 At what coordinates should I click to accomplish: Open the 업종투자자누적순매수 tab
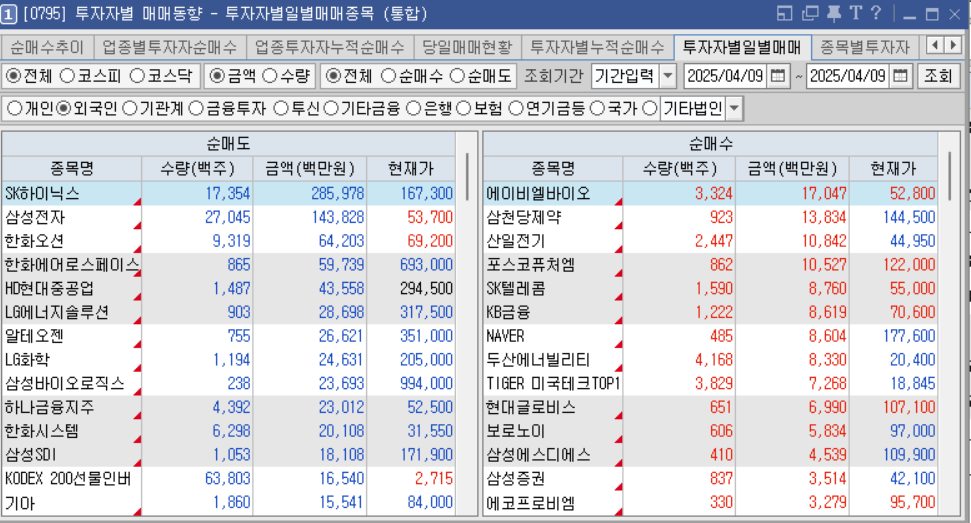click(x=329, y=47)
